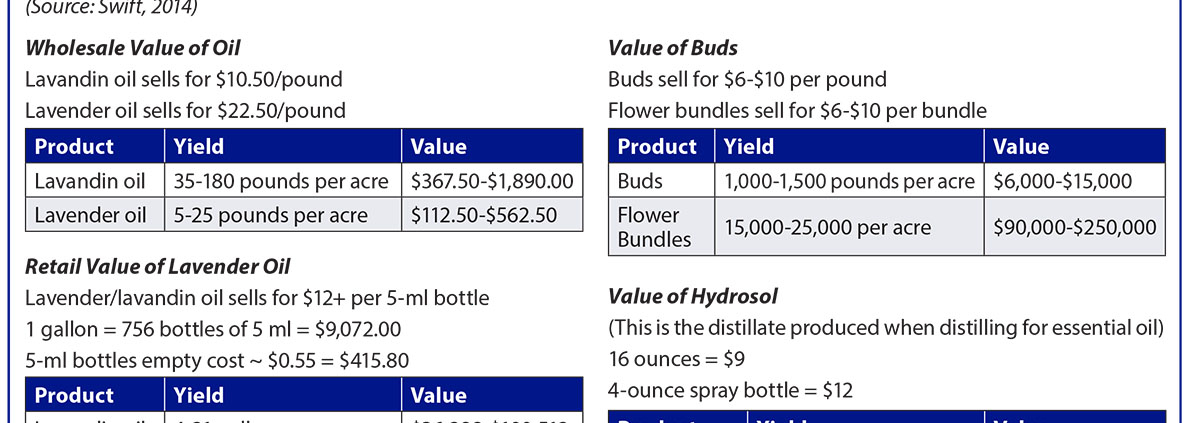Click the "$112.50-$562.50" value cell
This screenshot has width=1200, height=423.
pyautogui.click(x=484, y=215)
